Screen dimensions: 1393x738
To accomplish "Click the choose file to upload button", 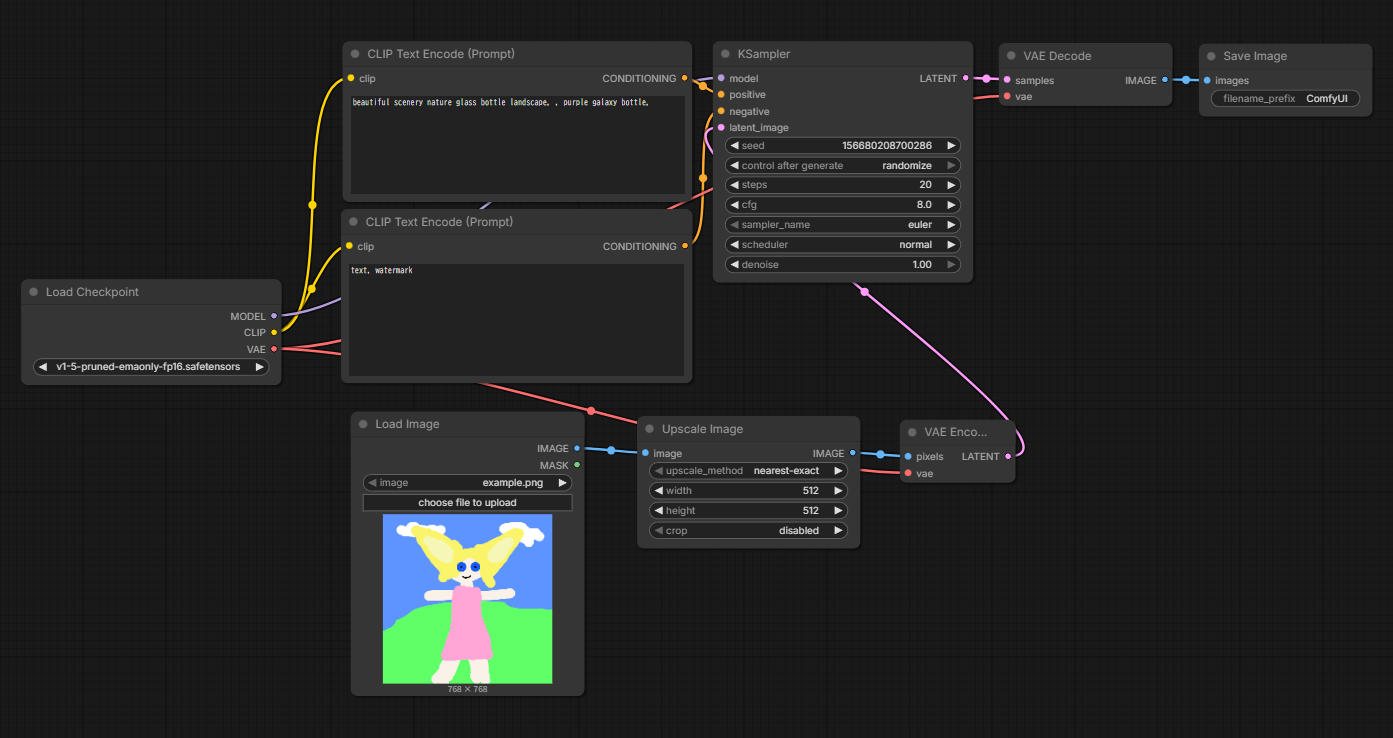I will (x=467, y=502).
